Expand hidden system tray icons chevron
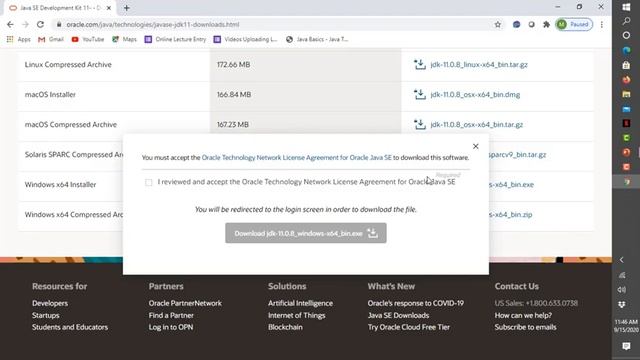 [622, 260]
